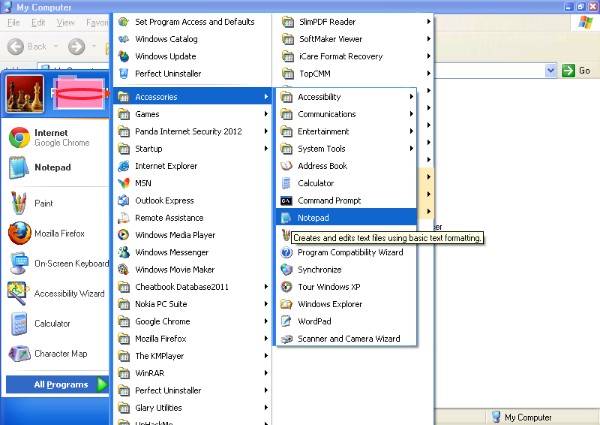
Task: Open lower Perfect Uninstaller folder entry
Action: click(x=193, y=390)
